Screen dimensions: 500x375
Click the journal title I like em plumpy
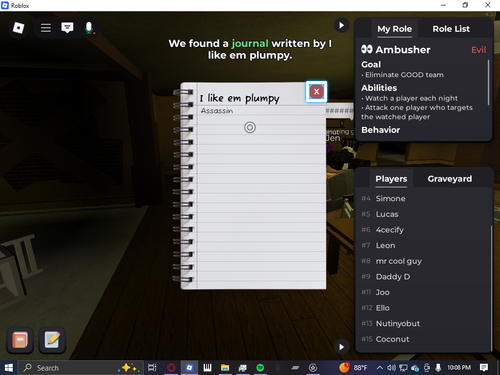(x=240, y=98)
